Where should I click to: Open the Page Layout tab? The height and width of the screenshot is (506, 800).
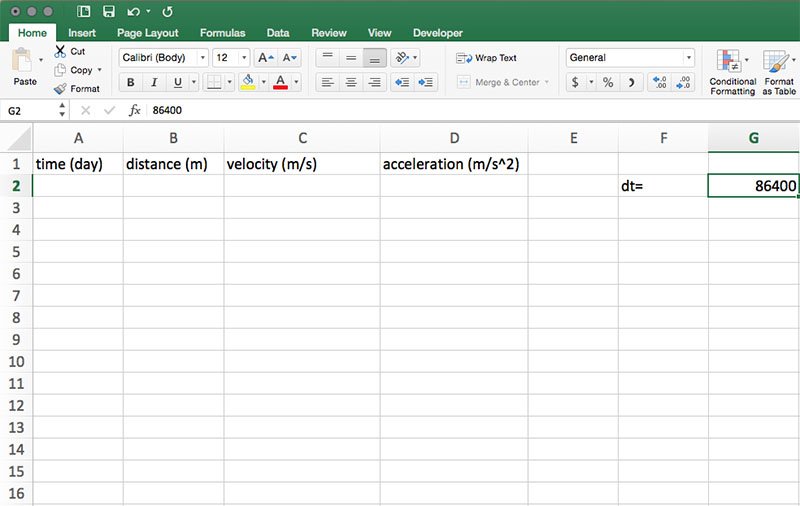point(147,33)
